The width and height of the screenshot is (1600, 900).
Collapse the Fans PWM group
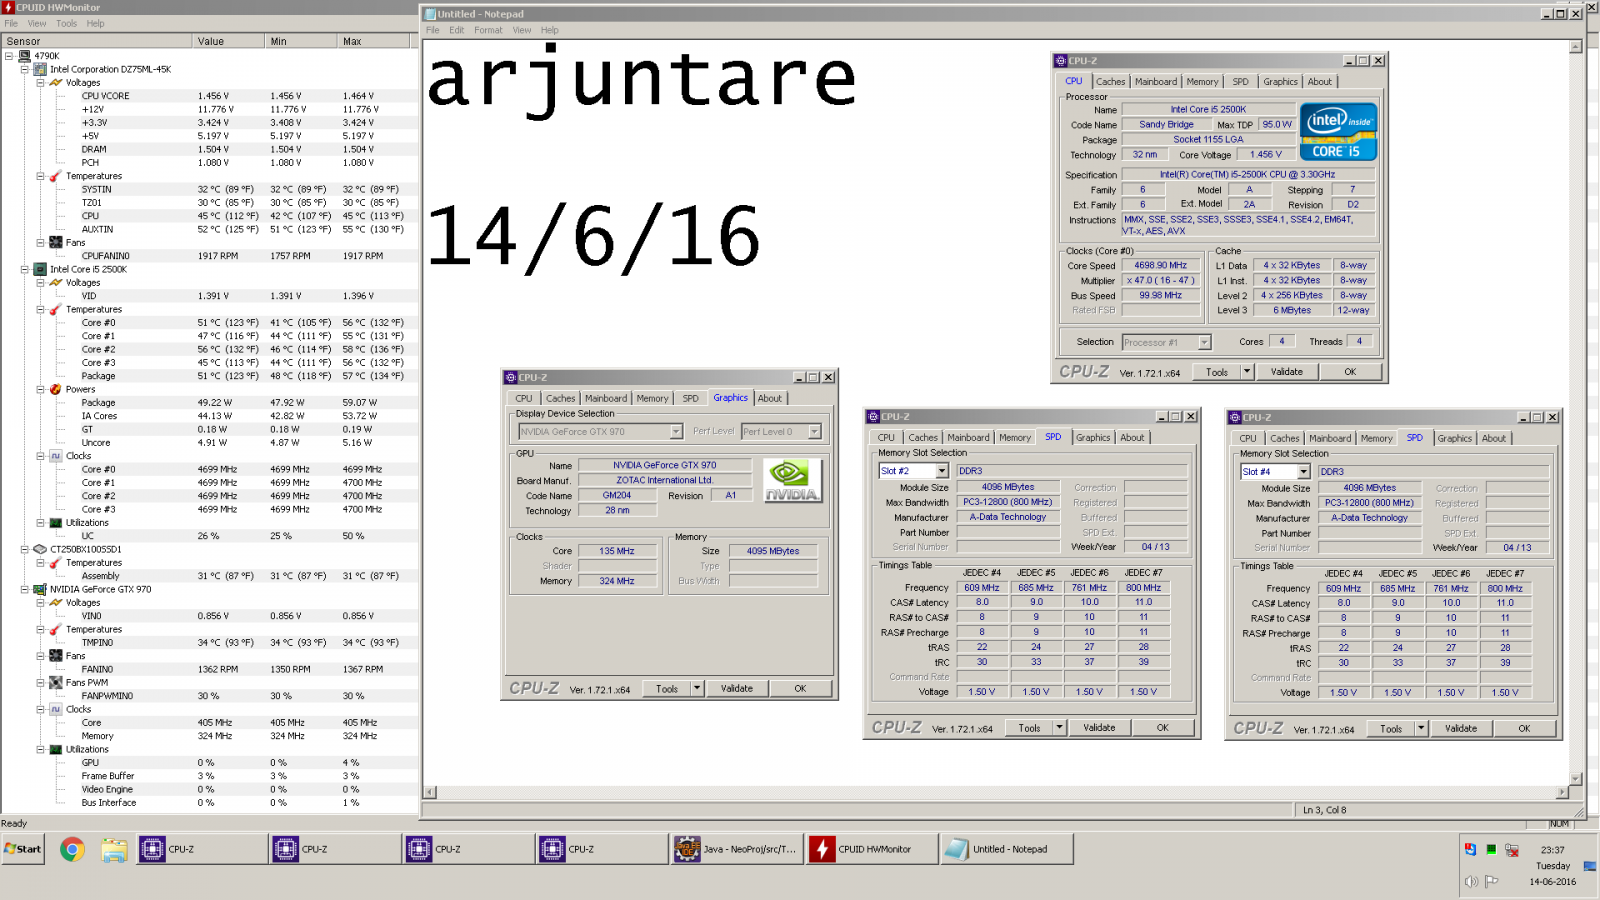pos(41,682)
